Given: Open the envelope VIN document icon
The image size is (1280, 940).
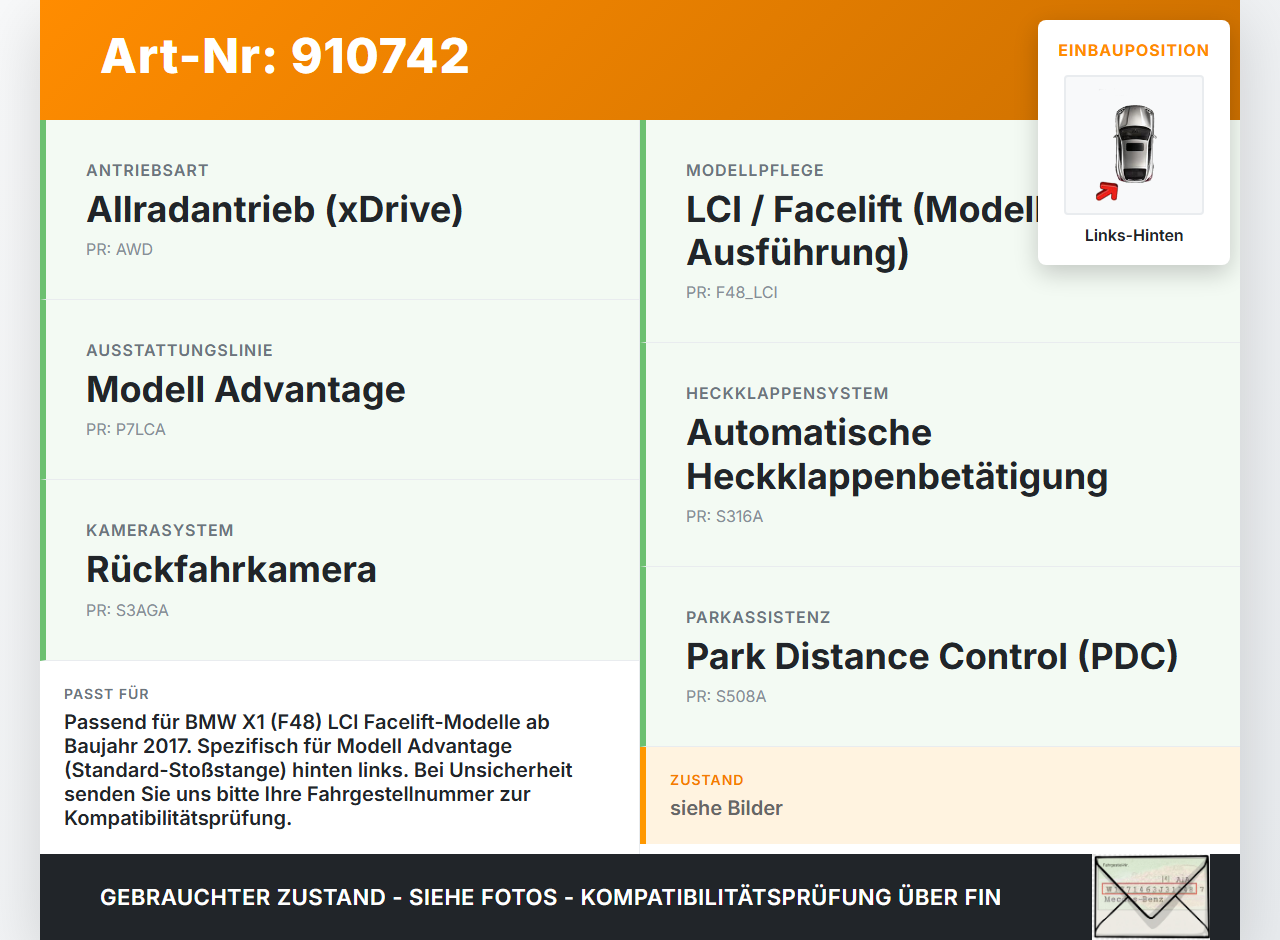Looking at the screenshot, I should [x=1151, y=896].
